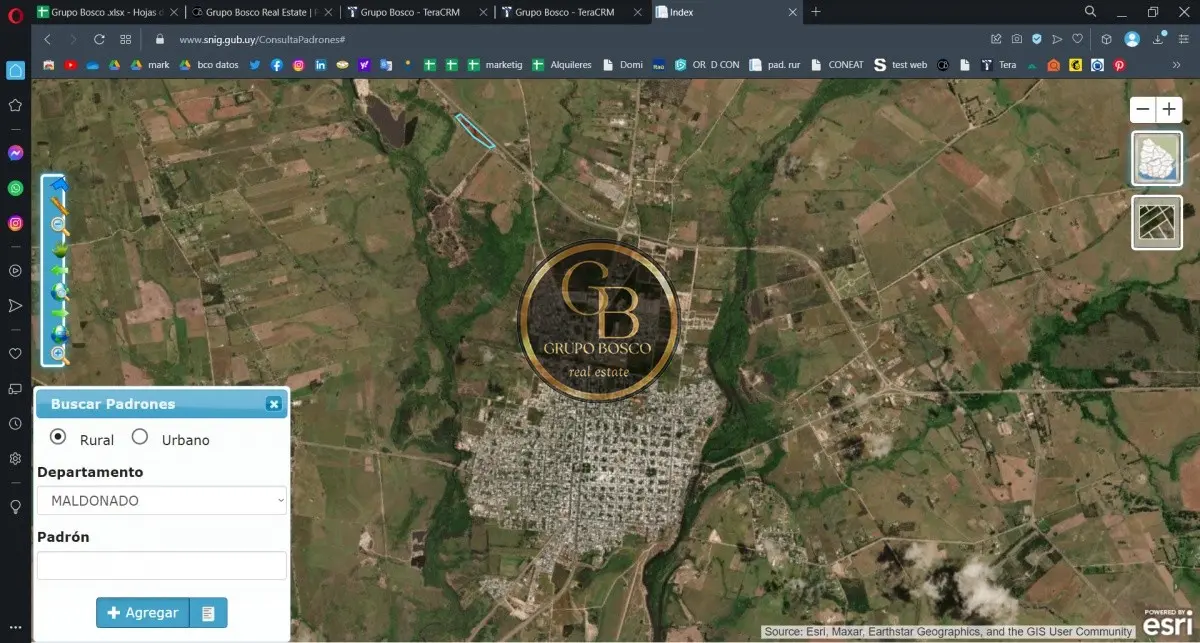Click the Padrón input field
The image size is (1200, 643).
(162, 565)
